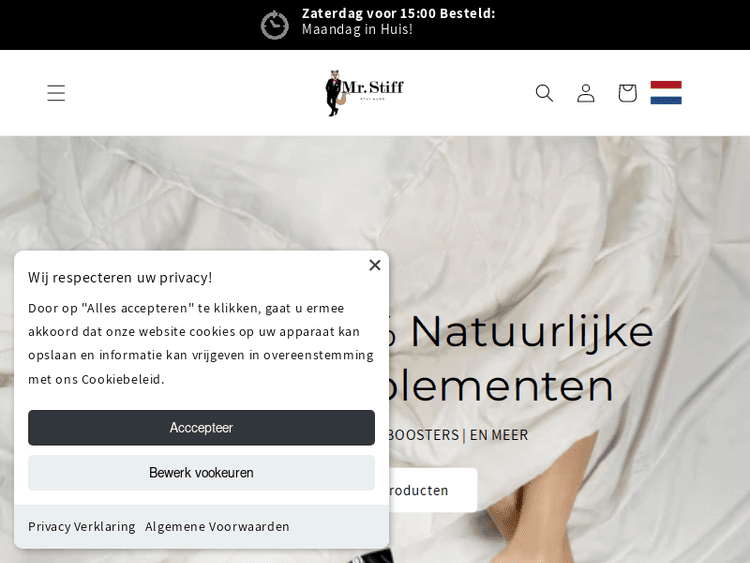Open the Privacy Verklaring link

point(82,527)
